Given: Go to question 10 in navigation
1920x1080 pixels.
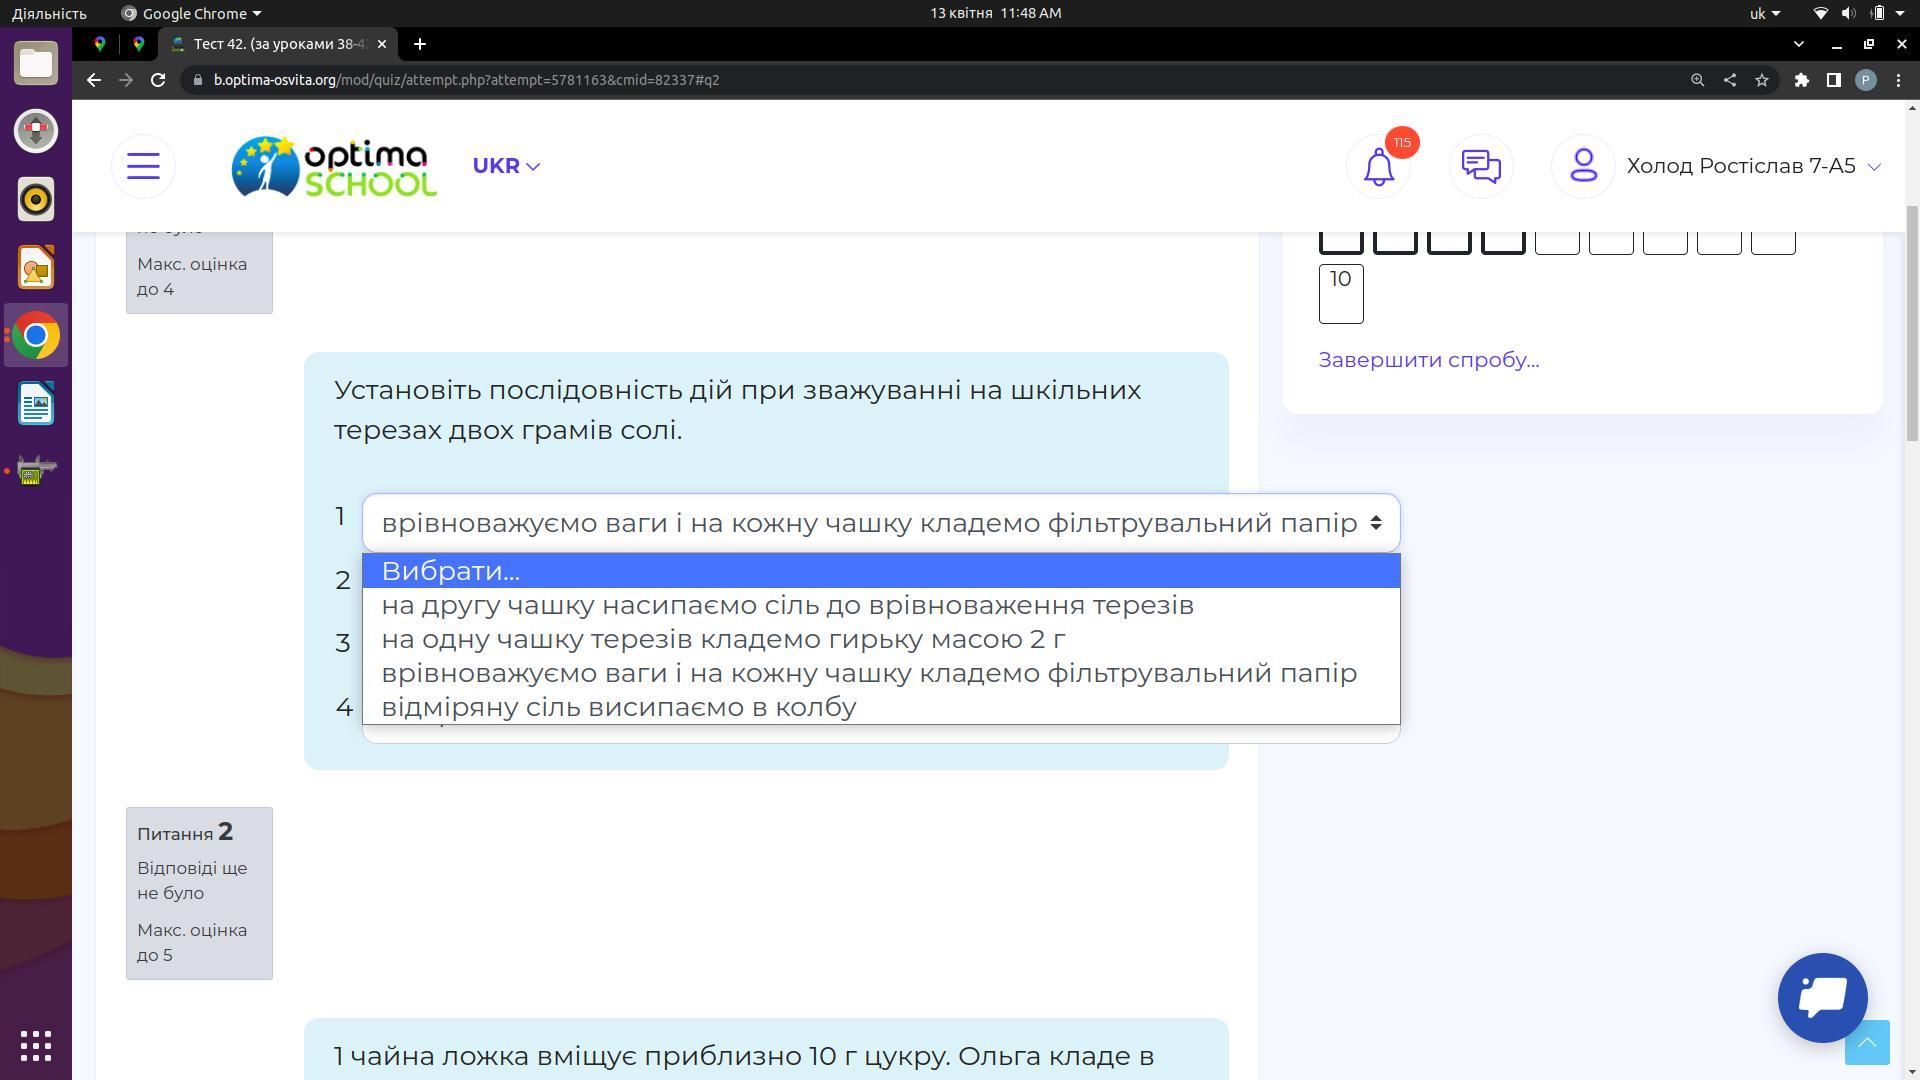Looking at the screenshot, I should click(1340, 293).
